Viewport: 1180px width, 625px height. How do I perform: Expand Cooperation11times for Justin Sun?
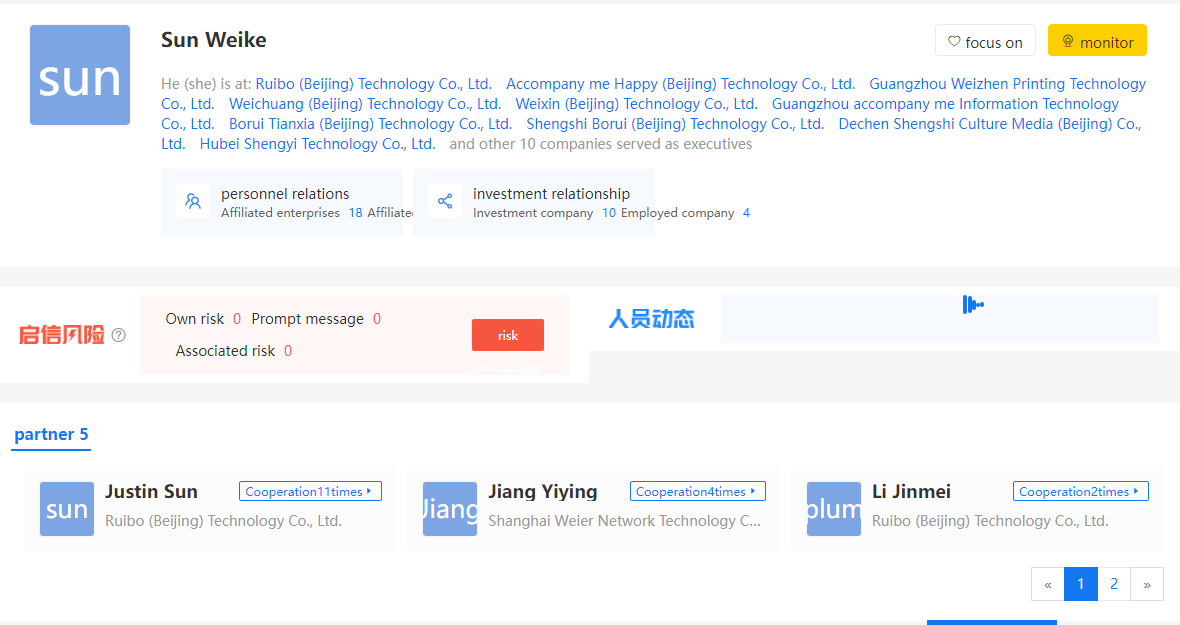click(x=310, y=491)
